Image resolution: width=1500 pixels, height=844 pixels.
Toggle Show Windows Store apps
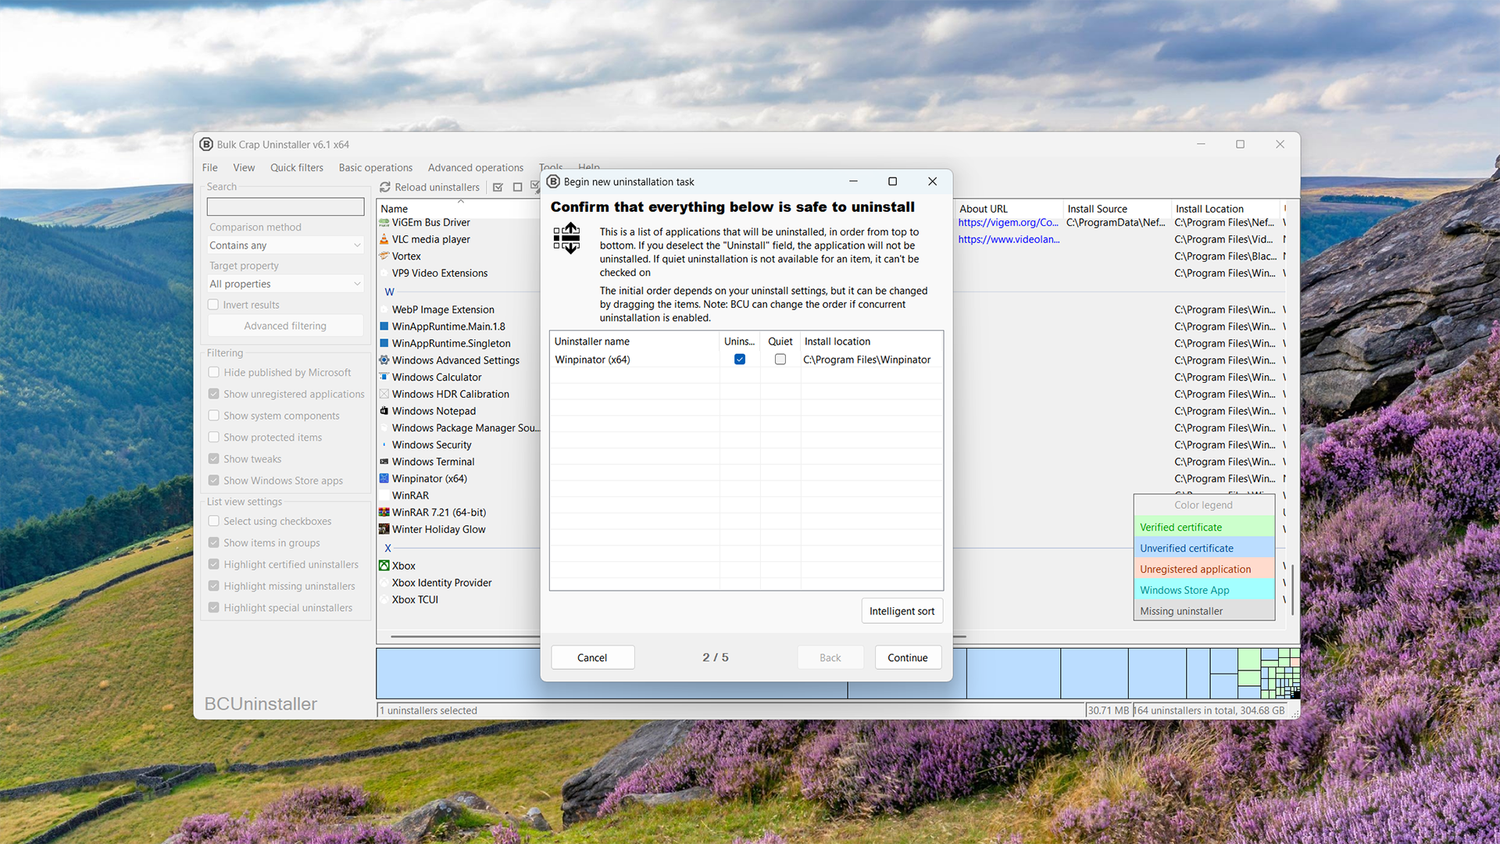coord(213,481)
